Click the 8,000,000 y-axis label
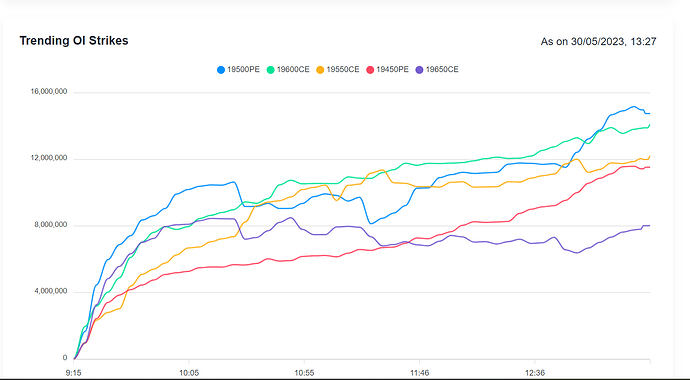 click(51, 225)
